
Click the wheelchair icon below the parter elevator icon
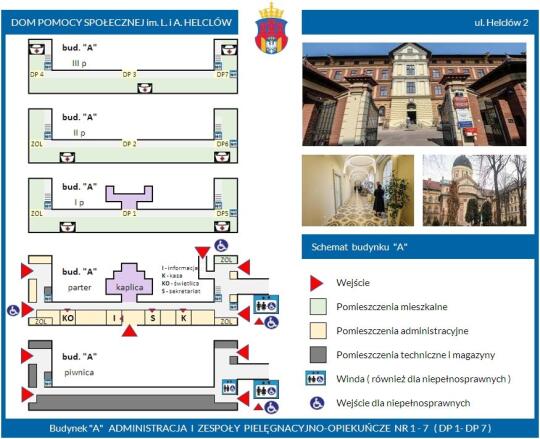point(271,322)
